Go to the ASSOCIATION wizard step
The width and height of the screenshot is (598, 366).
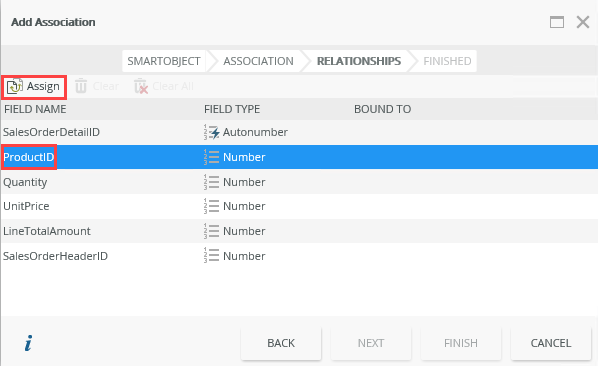pos(258,61)
